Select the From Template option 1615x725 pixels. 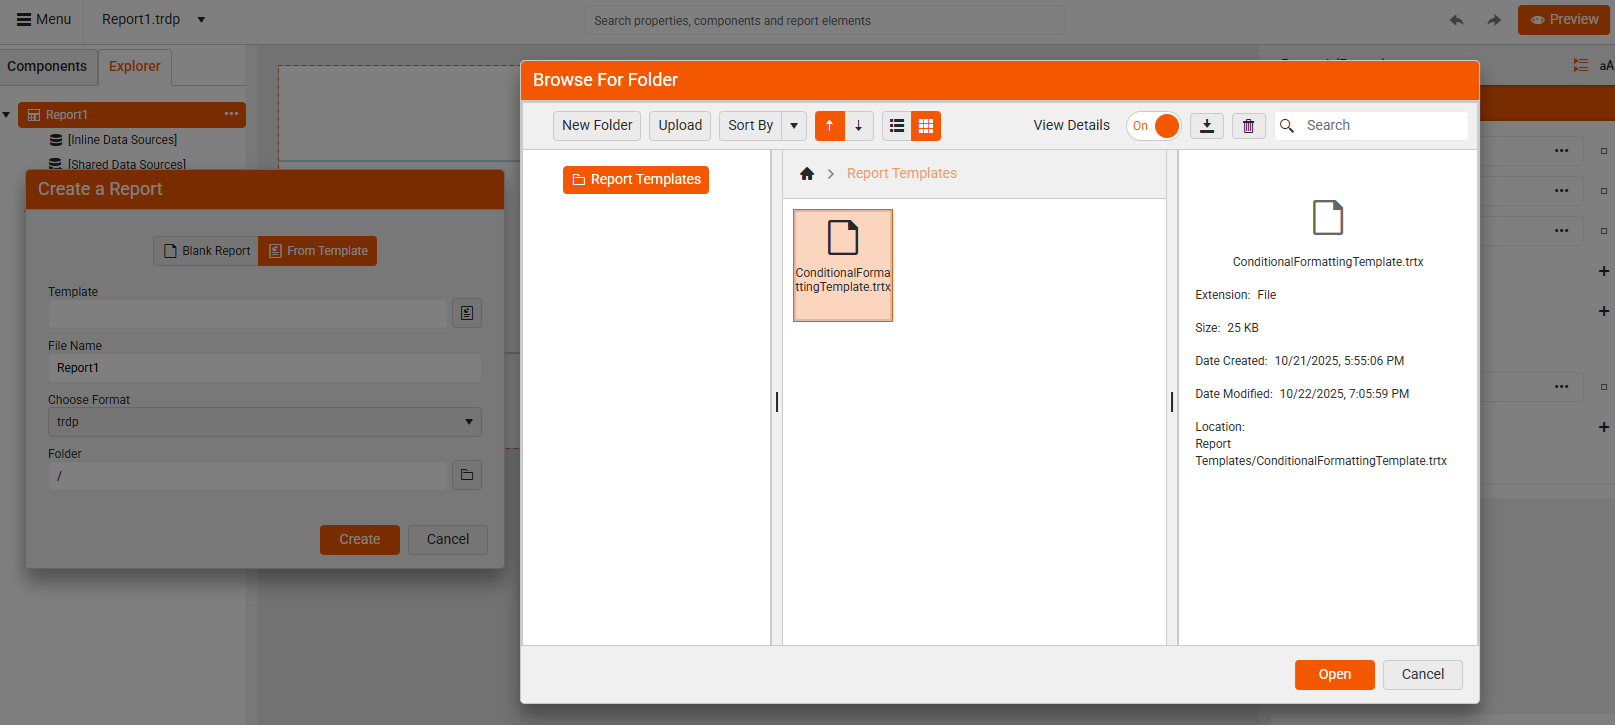(318, 251)
